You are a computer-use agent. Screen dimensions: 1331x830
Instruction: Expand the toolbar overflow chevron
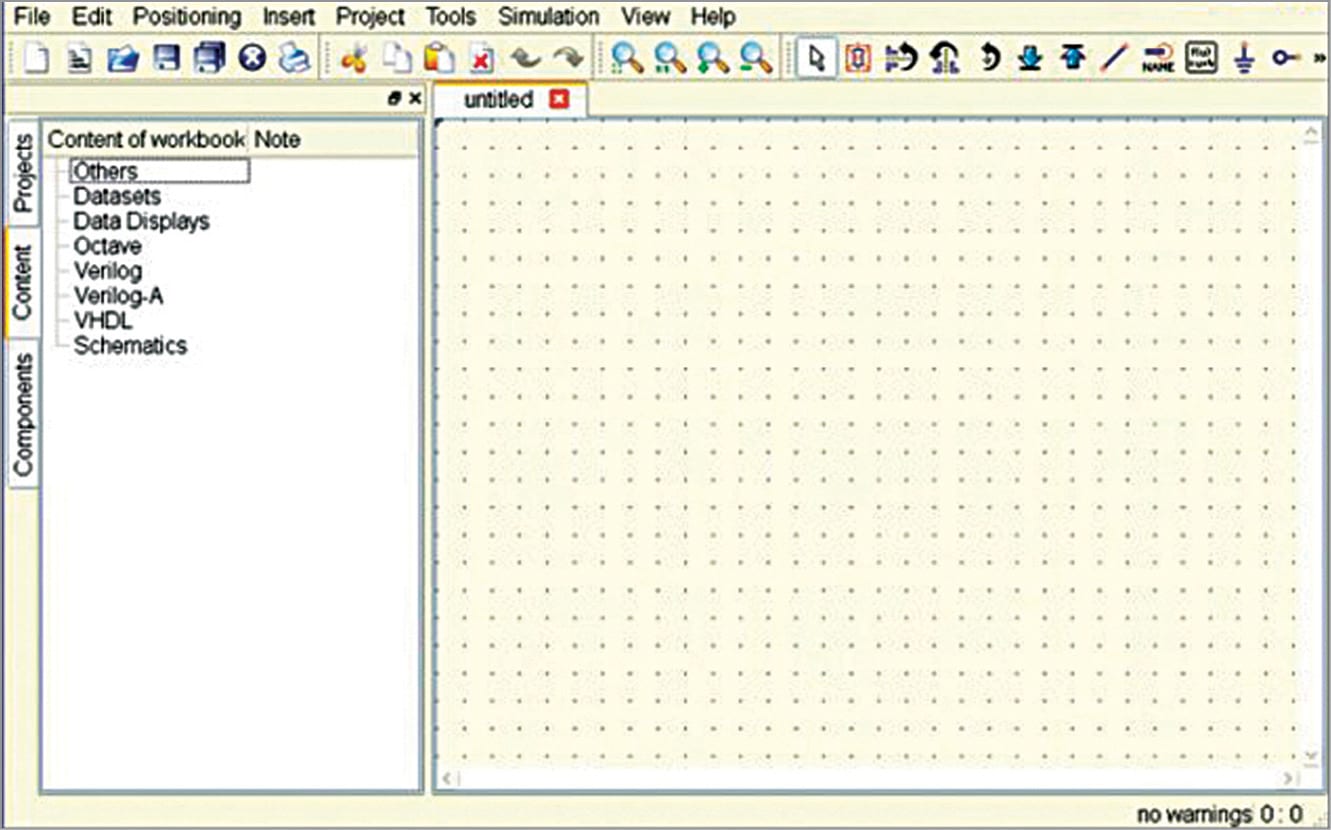coord(1318,59)
